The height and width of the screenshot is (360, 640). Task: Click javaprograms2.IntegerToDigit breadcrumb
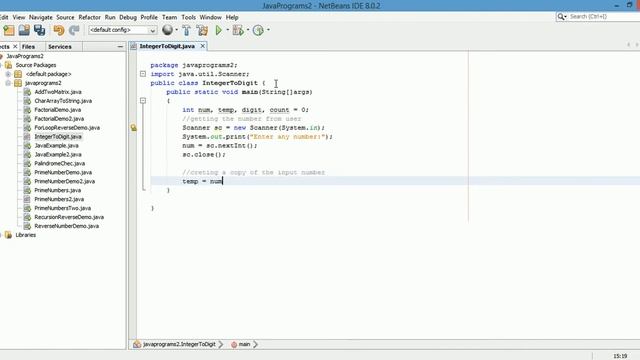point(179,344)
